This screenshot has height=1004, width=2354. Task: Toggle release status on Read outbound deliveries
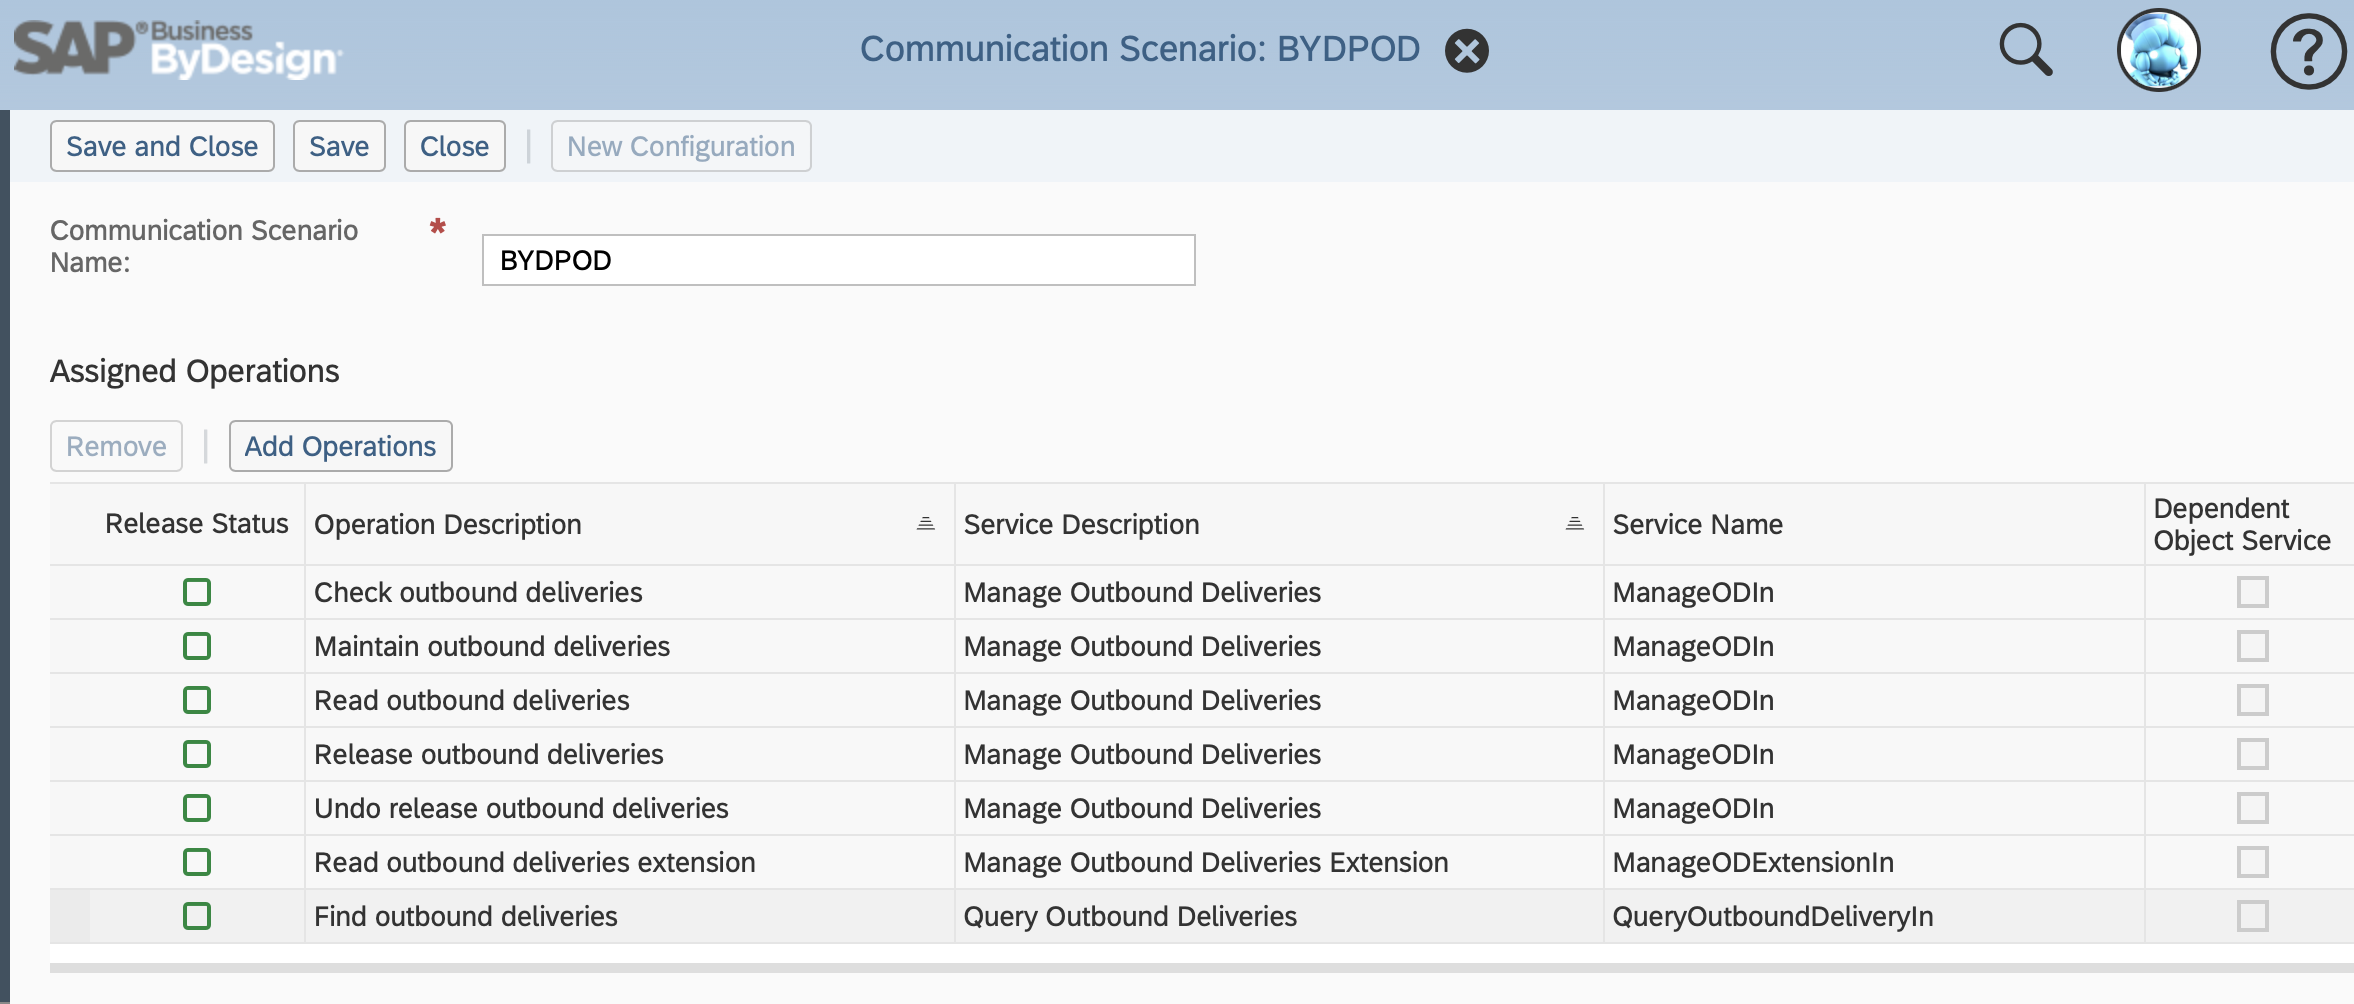point(196,700)
